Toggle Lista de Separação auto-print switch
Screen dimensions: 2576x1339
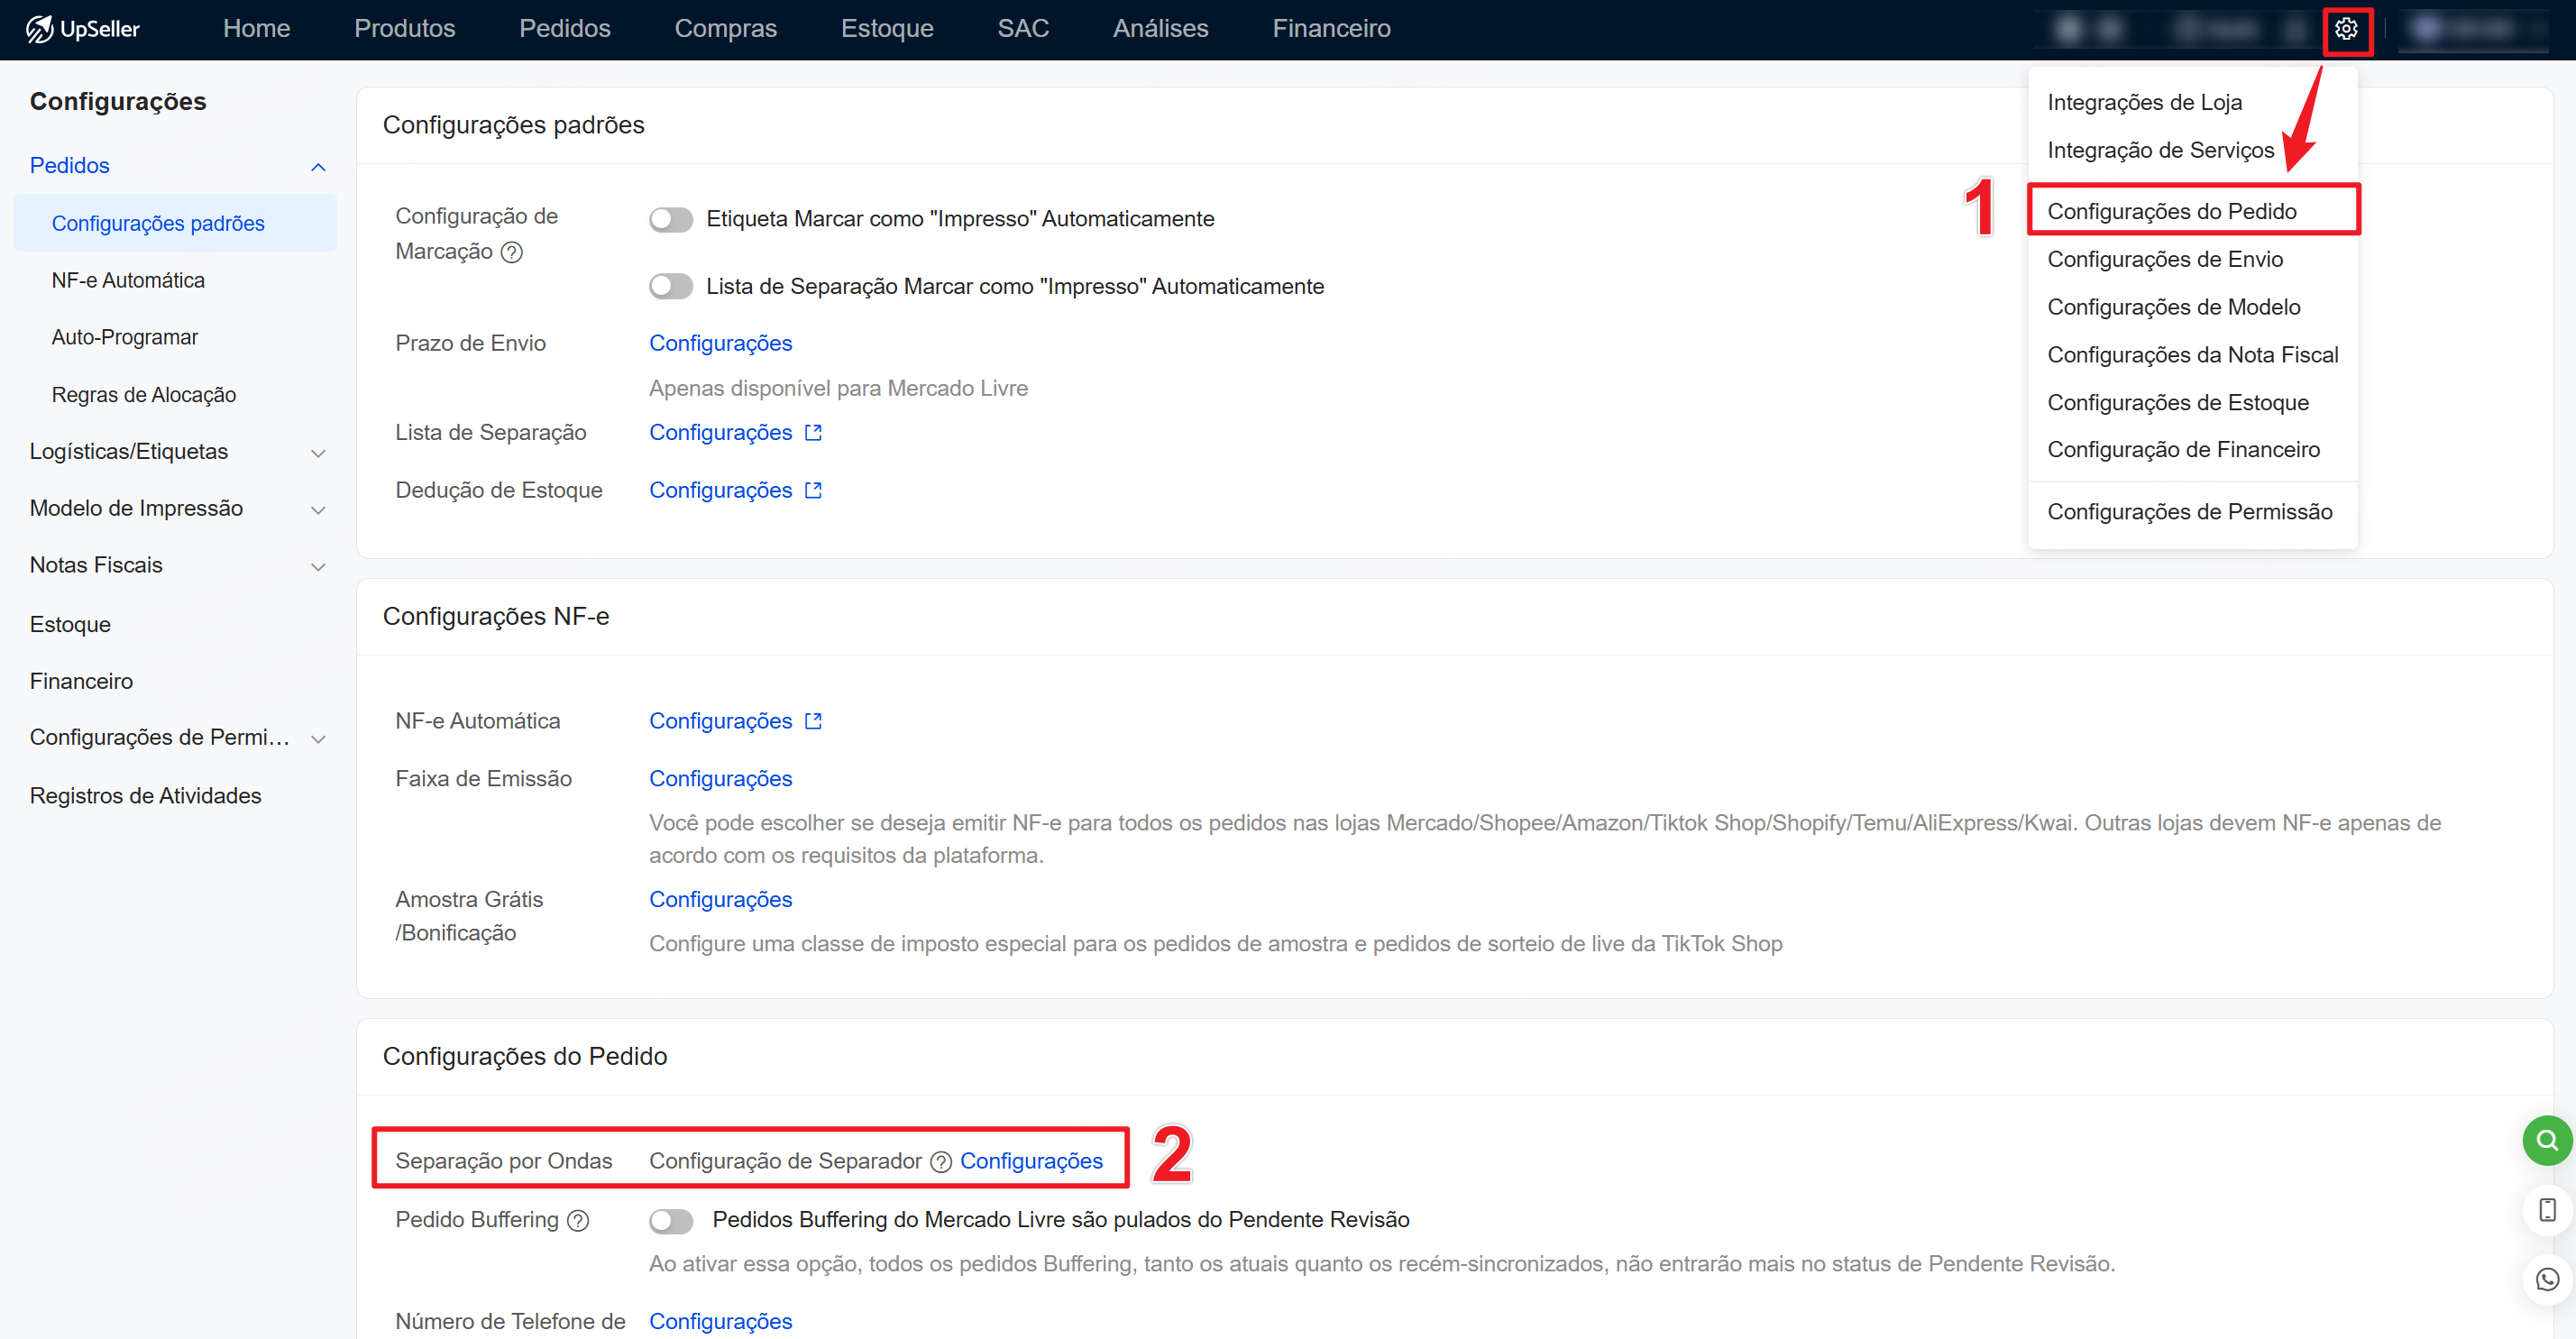pos(670,287)
